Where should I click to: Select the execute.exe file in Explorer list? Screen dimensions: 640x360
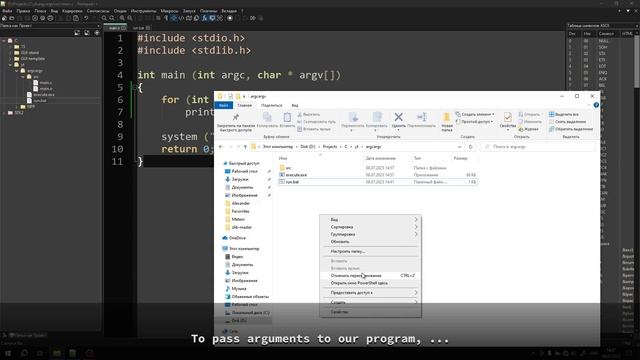(378, 175)
